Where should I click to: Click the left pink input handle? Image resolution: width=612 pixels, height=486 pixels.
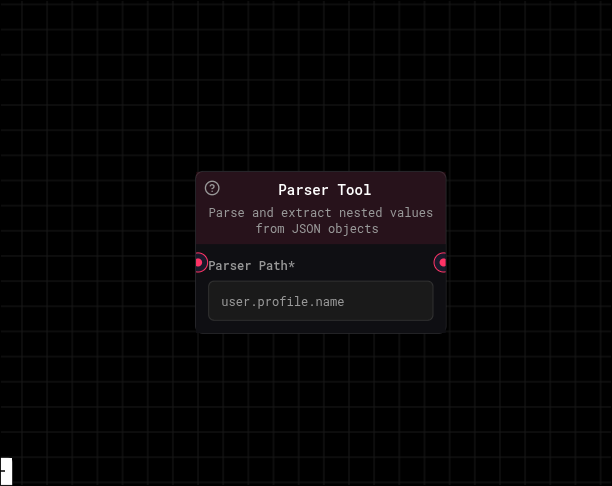[x=199, y=263]
